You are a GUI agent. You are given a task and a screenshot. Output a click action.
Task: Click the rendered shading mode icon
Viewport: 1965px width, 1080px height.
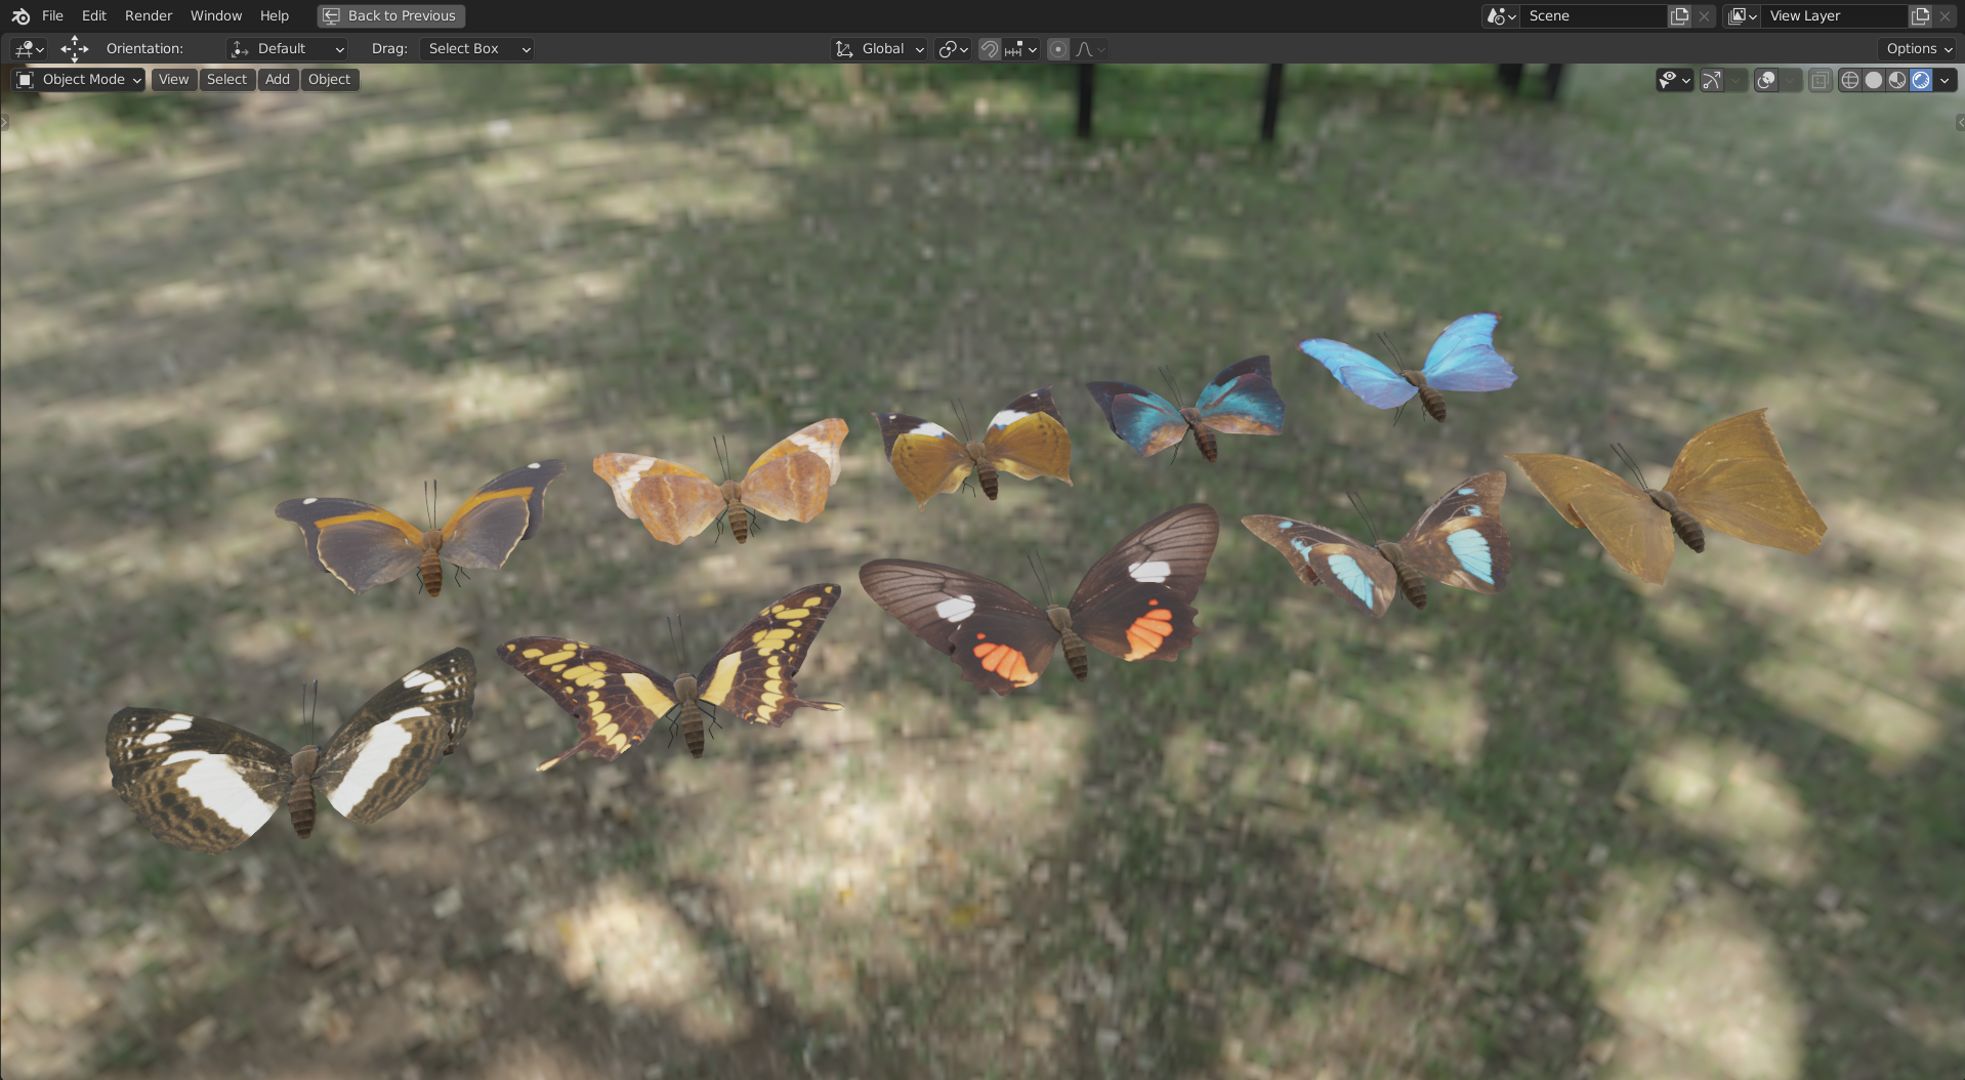1920,80
